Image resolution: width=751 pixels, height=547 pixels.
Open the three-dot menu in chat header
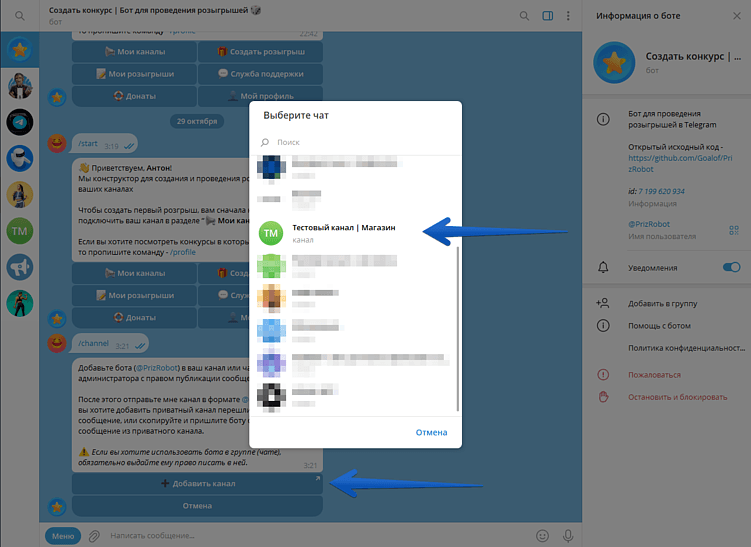pos(568,16)
